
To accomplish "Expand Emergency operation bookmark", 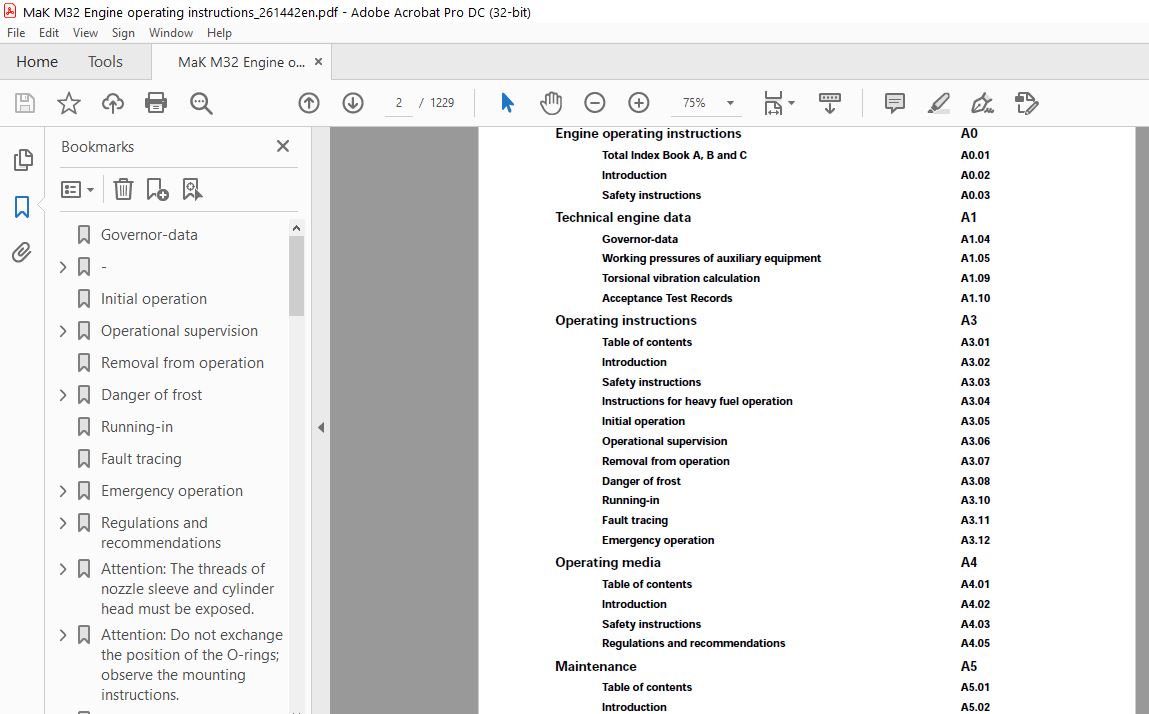I will (63, 491).
